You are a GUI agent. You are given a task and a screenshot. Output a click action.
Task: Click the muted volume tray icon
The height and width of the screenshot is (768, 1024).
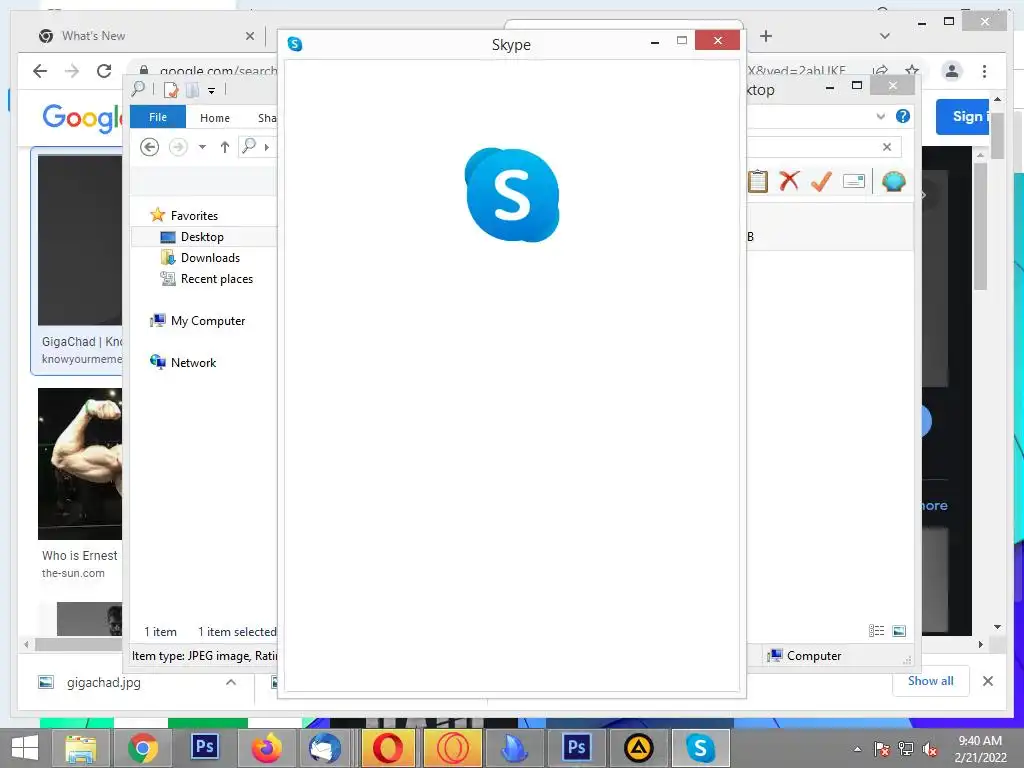(929, 748)
